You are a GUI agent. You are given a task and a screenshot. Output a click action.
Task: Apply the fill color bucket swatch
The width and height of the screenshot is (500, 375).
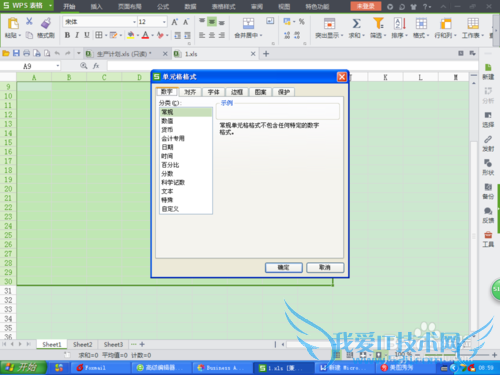tap(131, 35)
